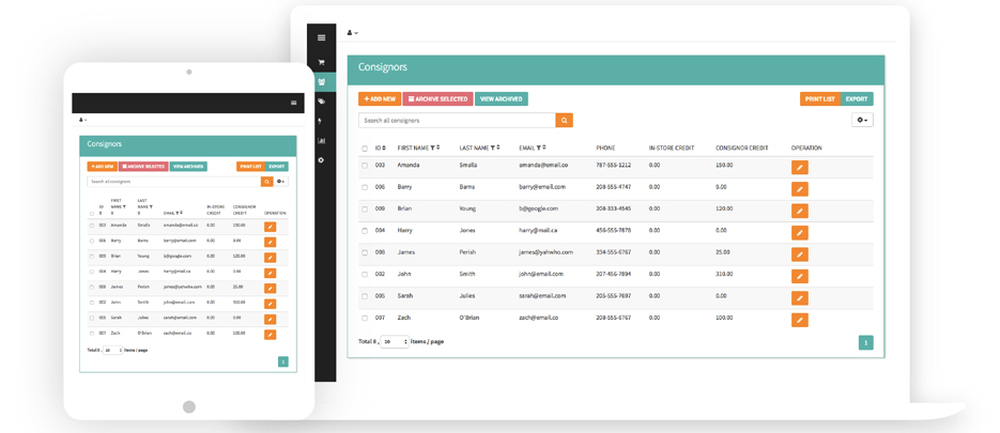Check the box for Amanda Smalls on laptop

click(x=365, y=165)
